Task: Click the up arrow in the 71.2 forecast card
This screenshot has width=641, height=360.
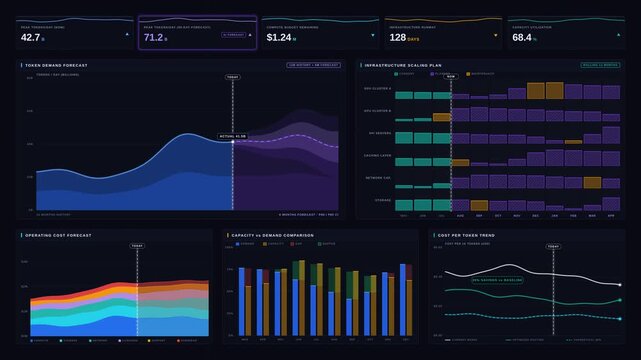Action: (250, 35)
